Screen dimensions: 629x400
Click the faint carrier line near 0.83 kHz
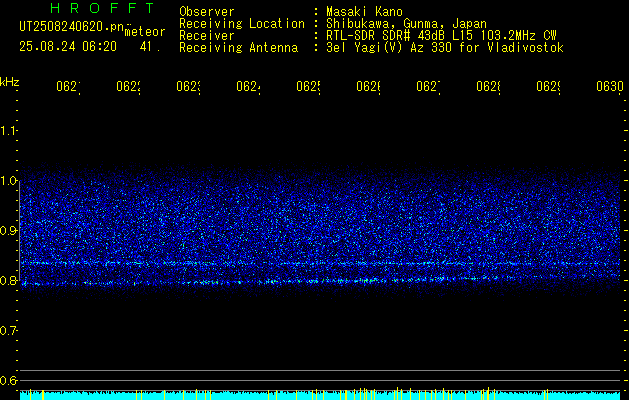(321, 264)
